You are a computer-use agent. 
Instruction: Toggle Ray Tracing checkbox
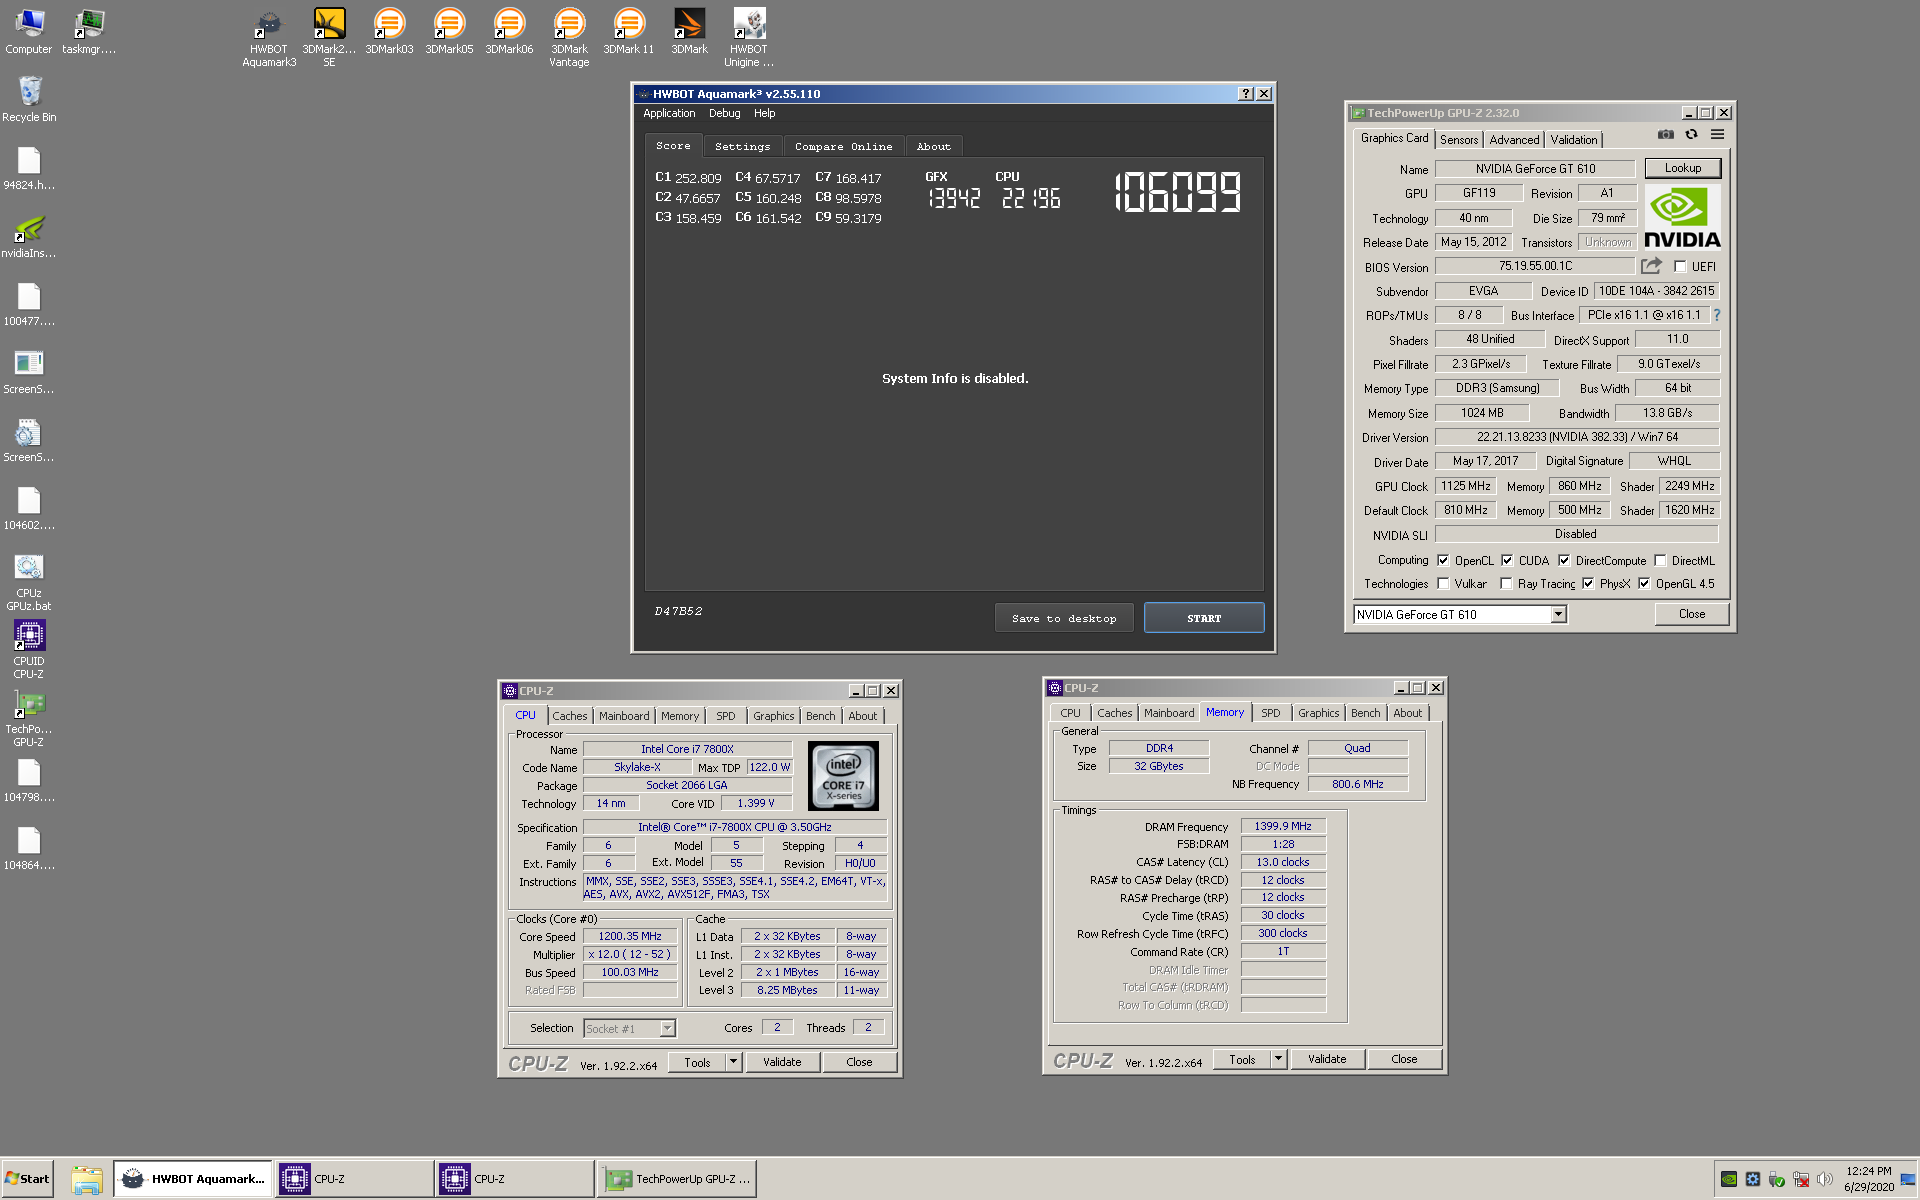(1506, 584)
